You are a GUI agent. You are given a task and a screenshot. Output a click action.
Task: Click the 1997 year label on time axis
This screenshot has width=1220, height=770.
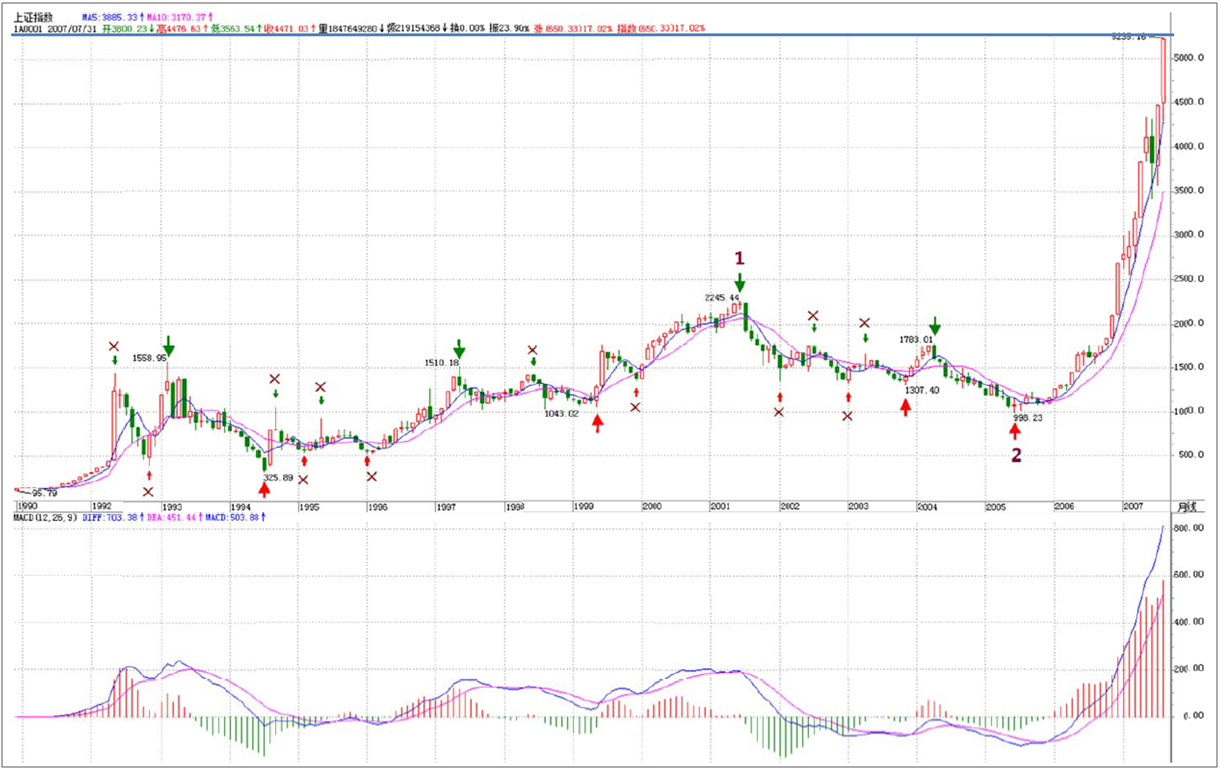click(x=446, y=507)
